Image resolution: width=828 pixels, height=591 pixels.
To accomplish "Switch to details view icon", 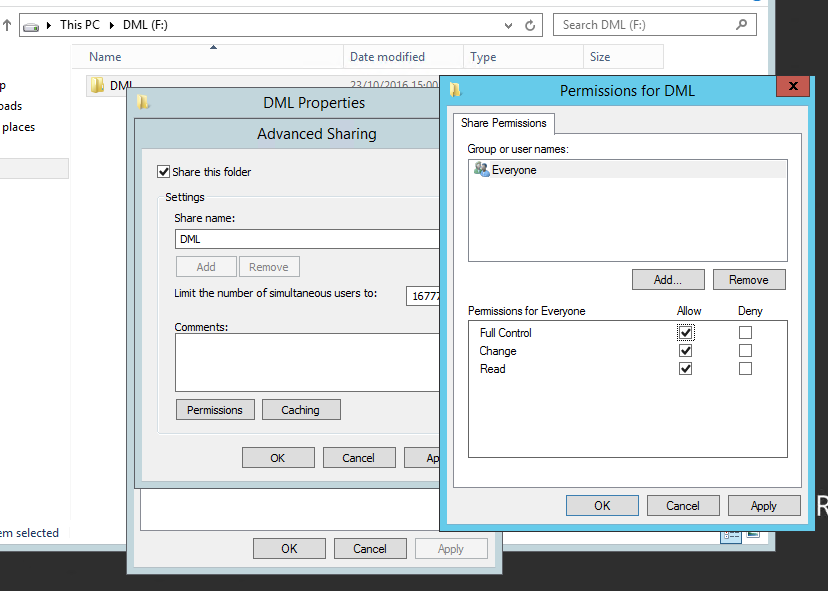I will [731, 535].
